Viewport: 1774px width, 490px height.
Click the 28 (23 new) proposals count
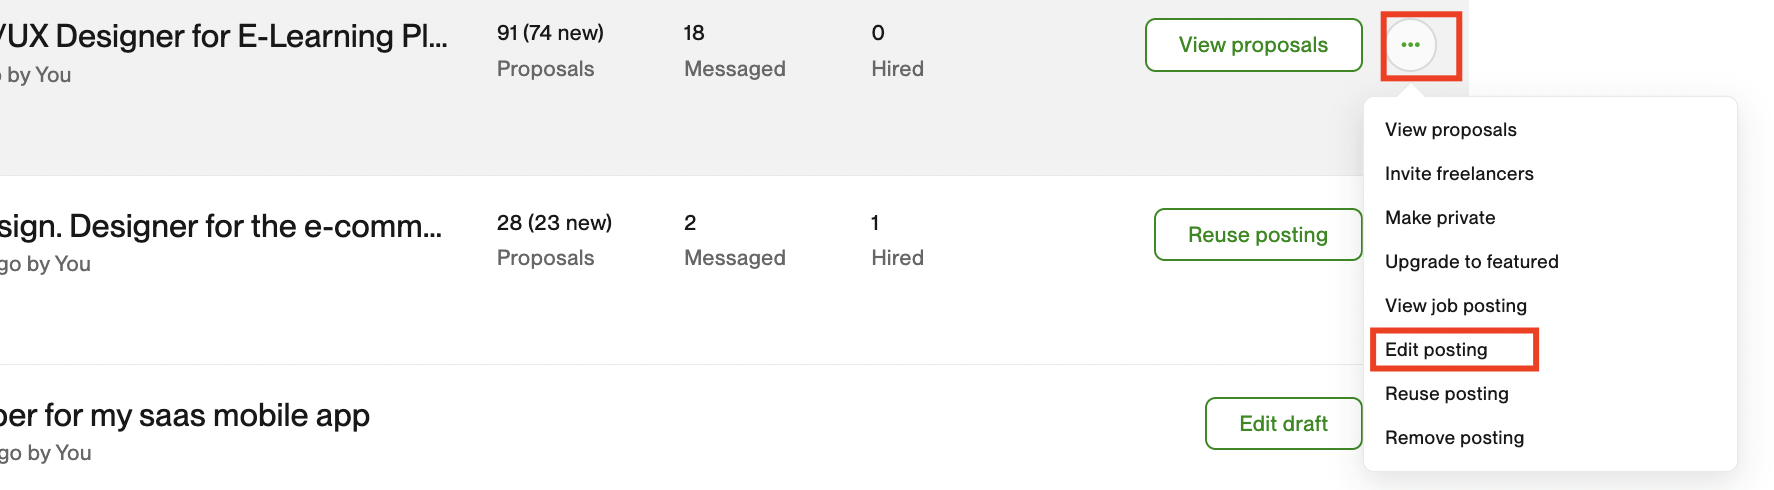point(554,223)
